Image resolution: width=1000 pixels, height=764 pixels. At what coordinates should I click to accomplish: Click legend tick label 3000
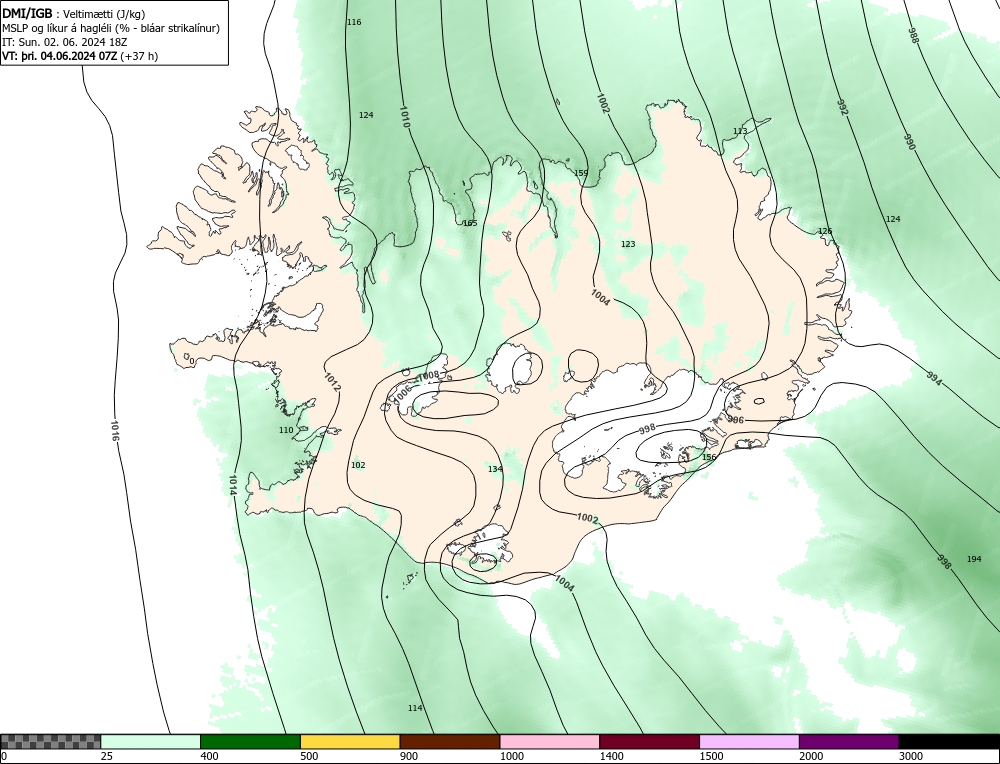coord(911,757)
